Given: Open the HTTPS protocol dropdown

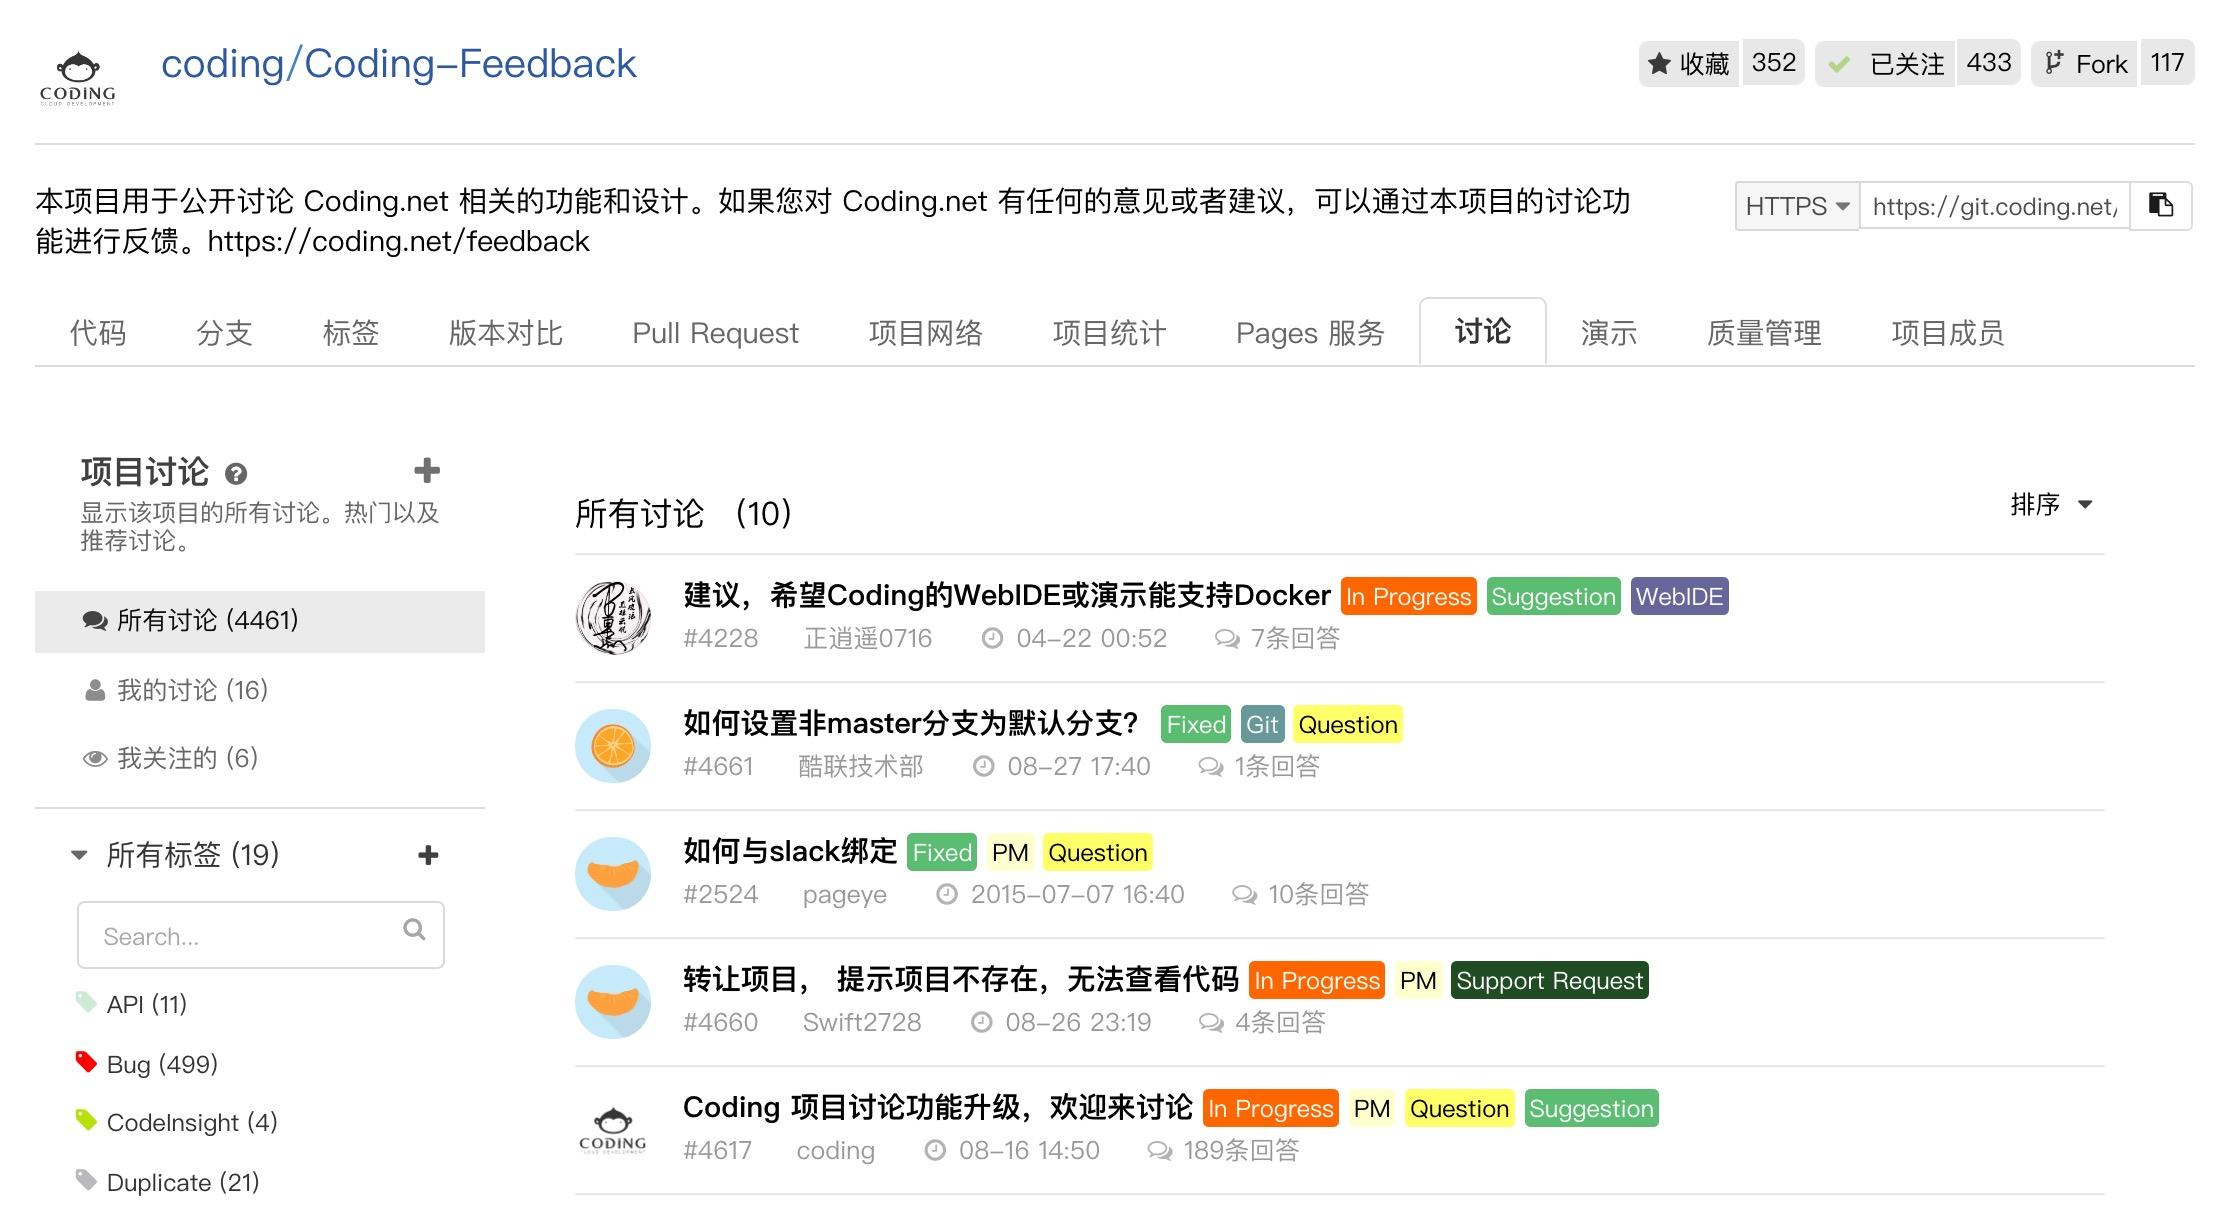Looking at the screenshot, I should coord(1795,205).
